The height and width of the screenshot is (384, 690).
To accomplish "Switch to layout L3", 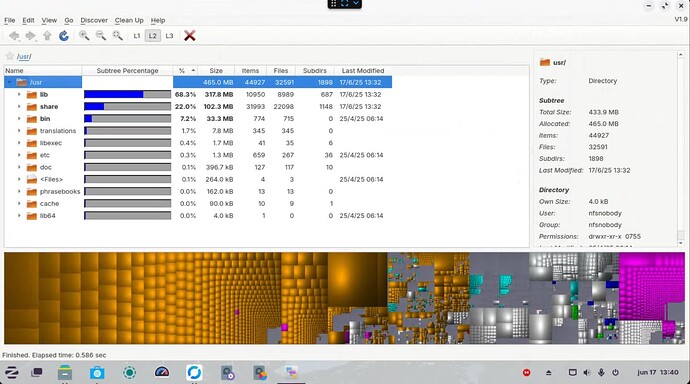I will (169, 36).
